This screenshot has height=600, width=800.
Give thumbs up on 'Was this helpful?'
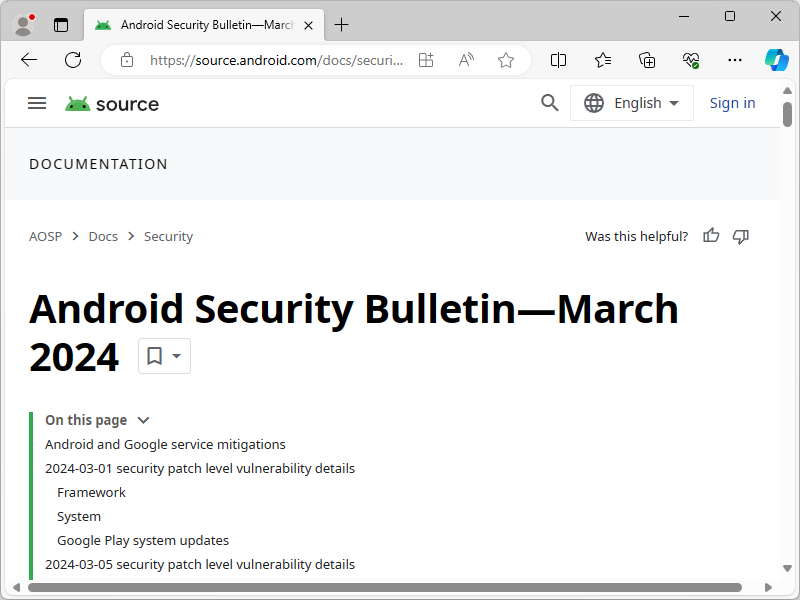tap(711, 236)
